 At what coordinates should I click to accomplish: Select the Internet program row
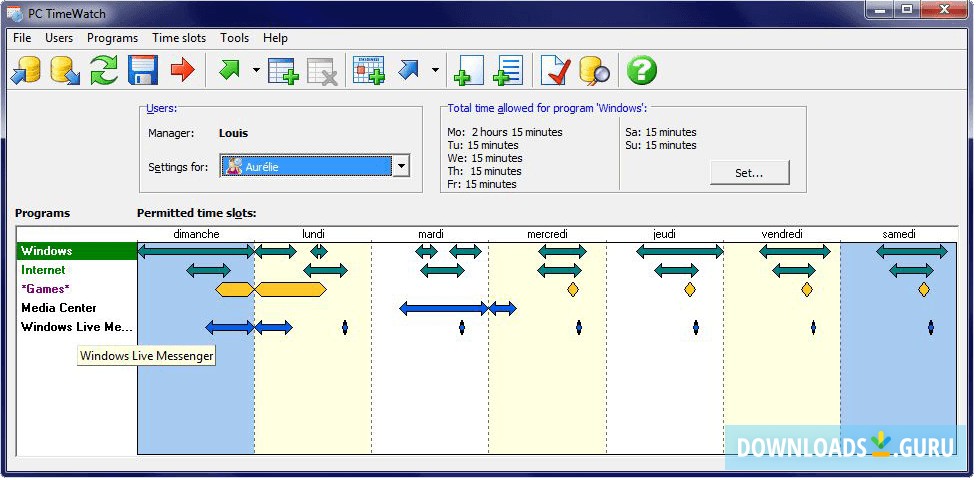click(77, 270)
